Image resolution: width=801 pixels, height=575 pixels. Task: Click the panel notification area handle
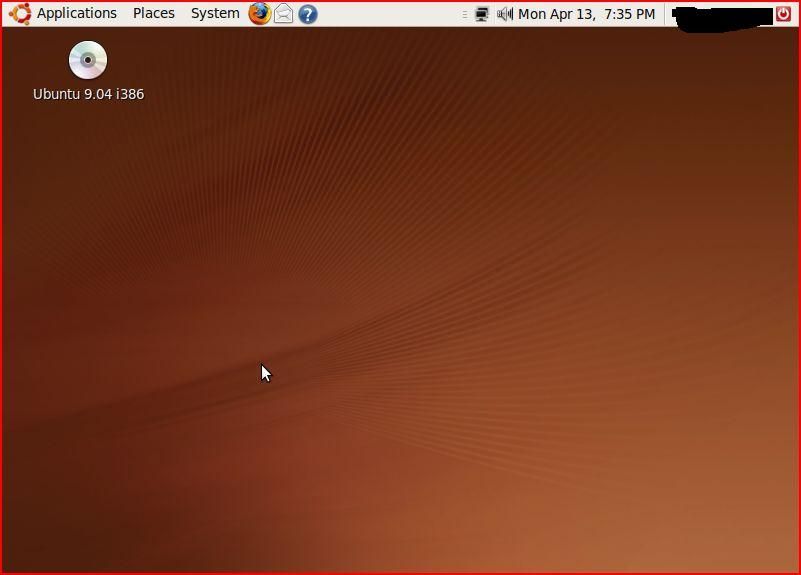(x=464, y=15)
